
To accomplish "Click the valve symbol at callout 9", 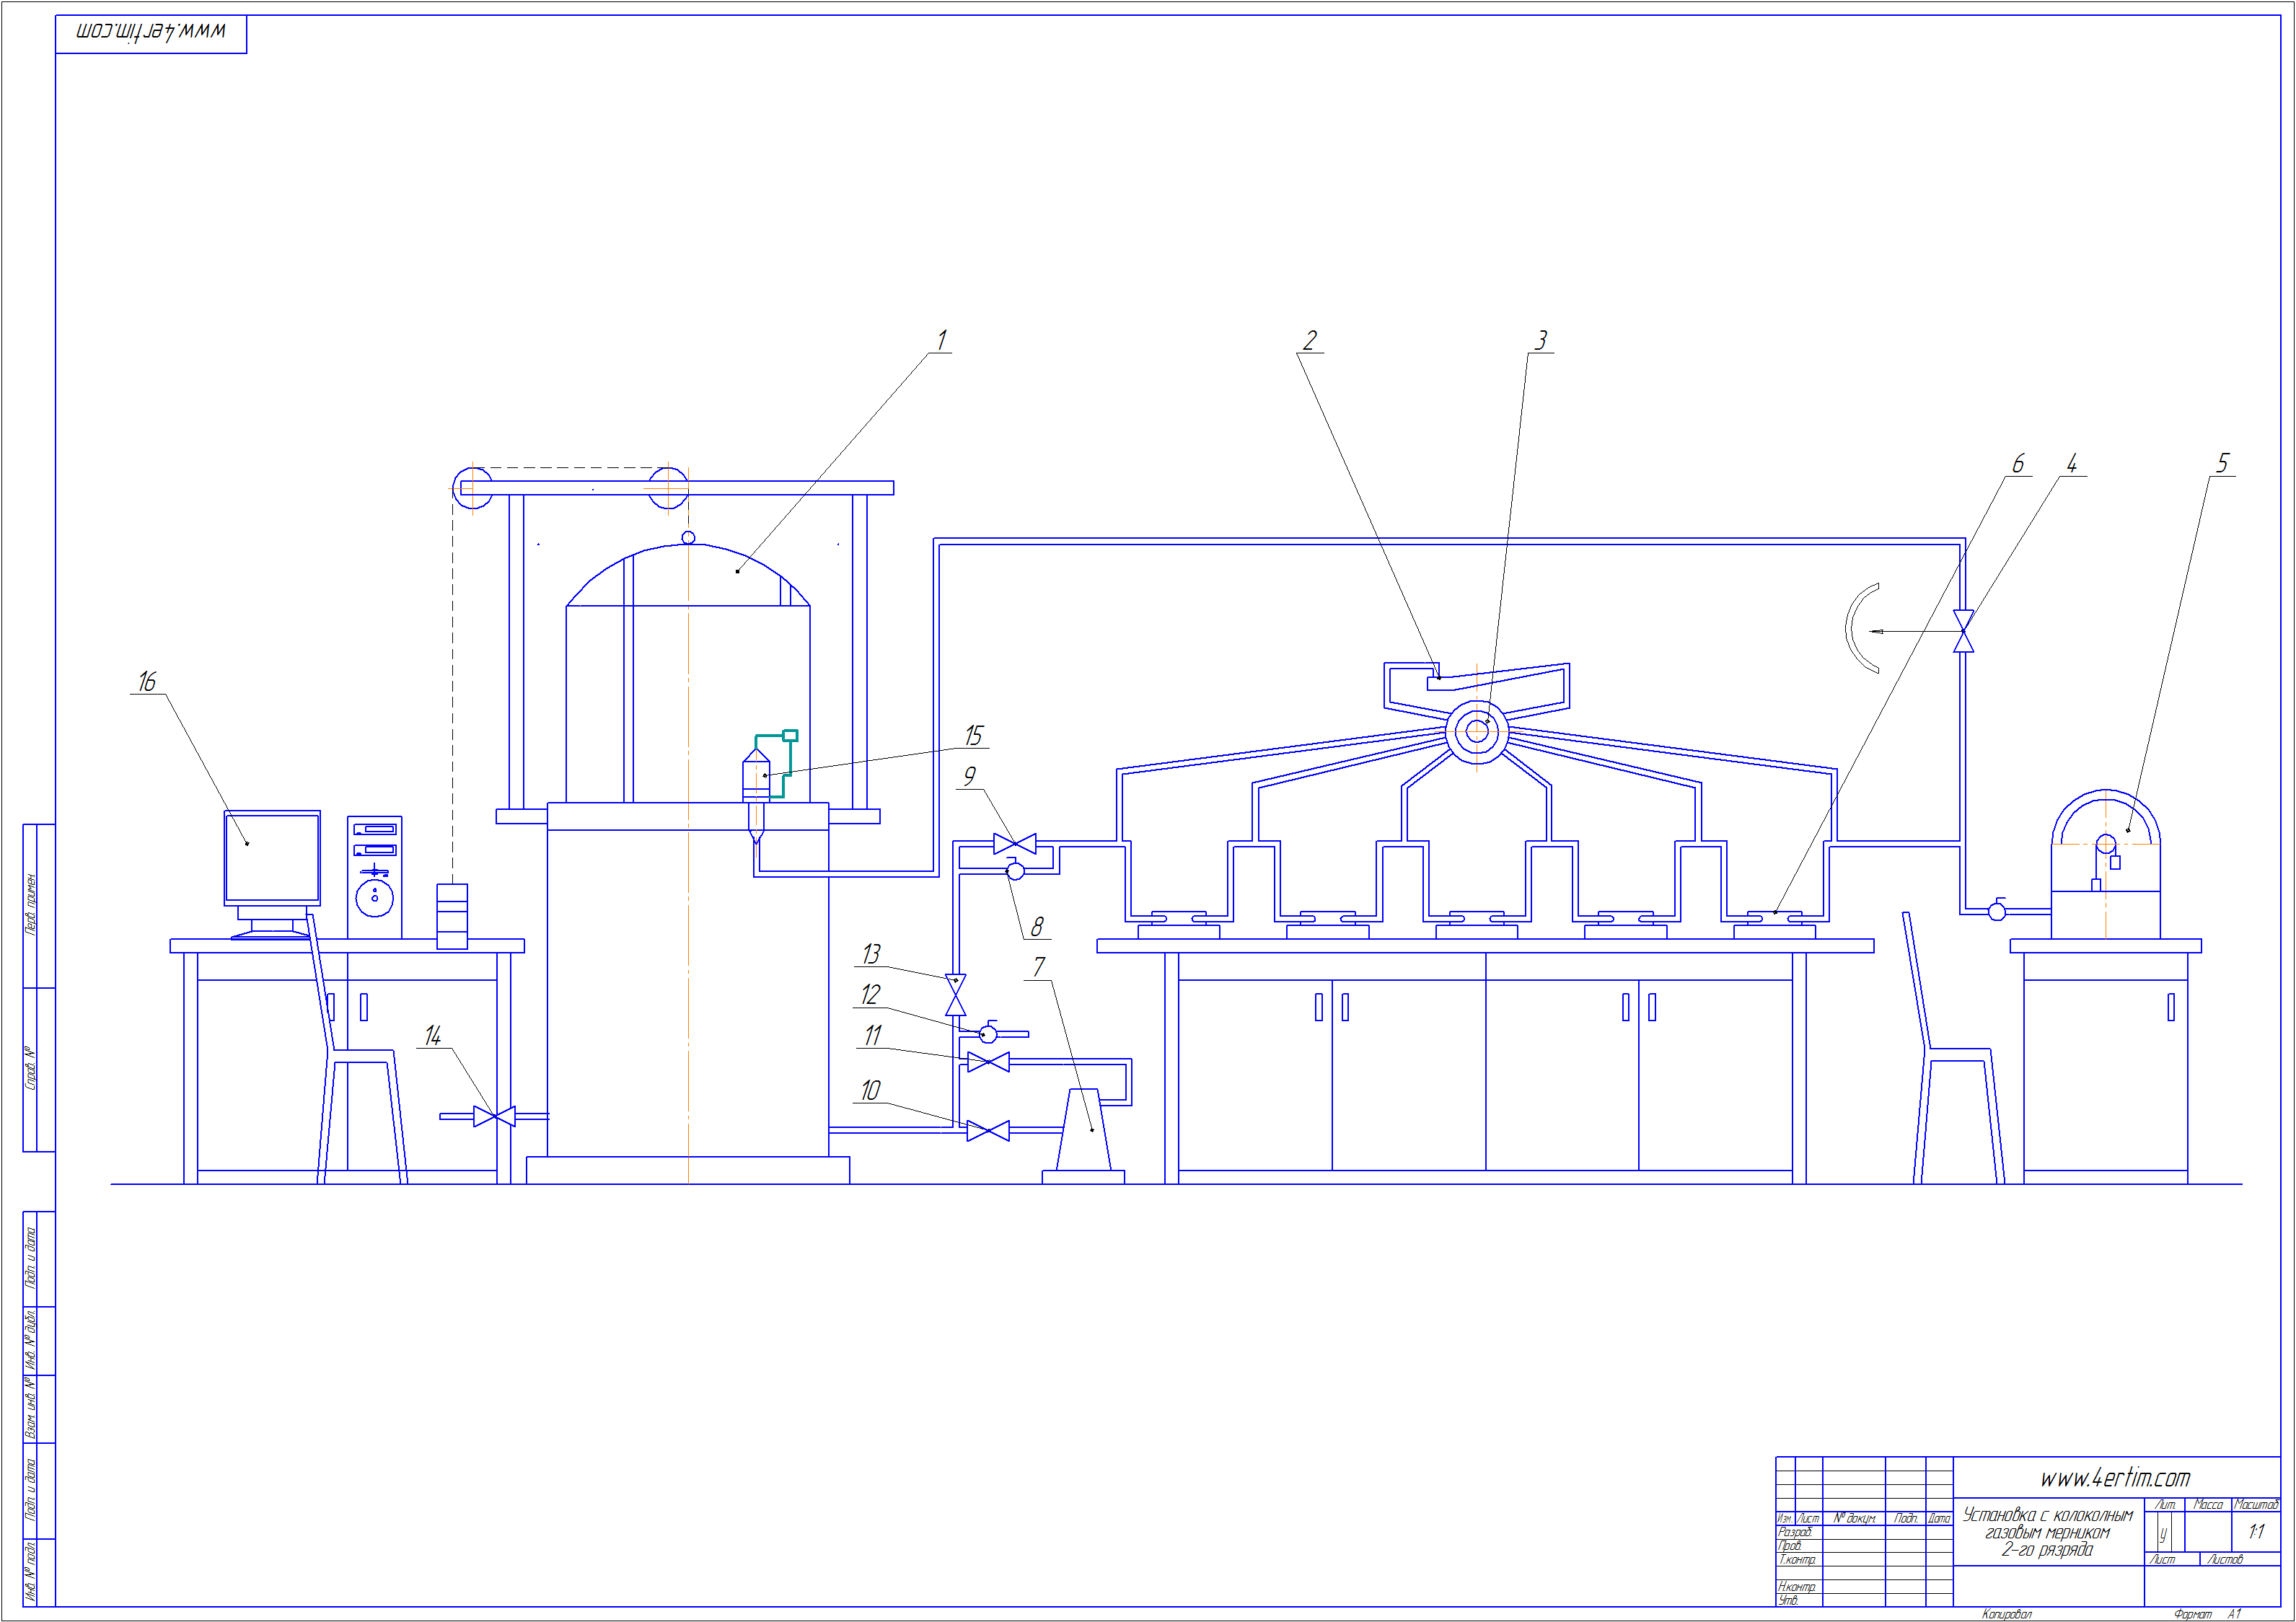I will click(1014, 844).
